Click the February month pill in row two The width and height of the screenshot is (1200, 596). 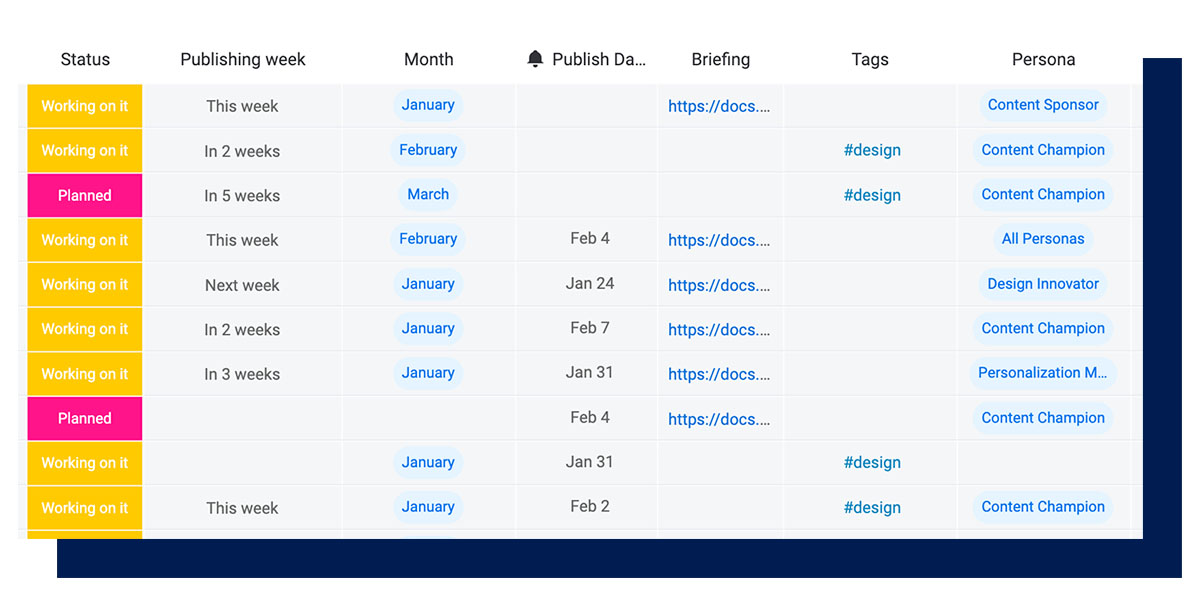pos(428,150)
